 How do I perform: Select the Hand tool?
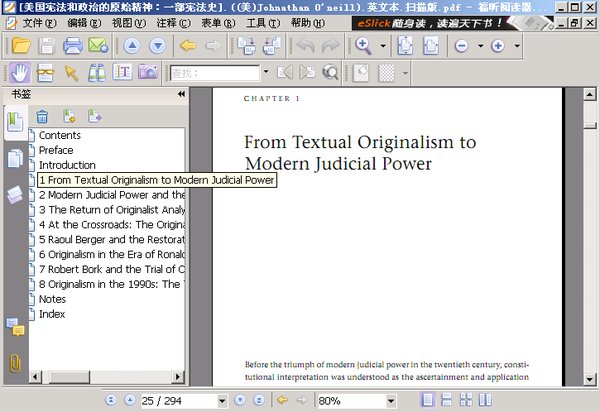click(19, 72)
